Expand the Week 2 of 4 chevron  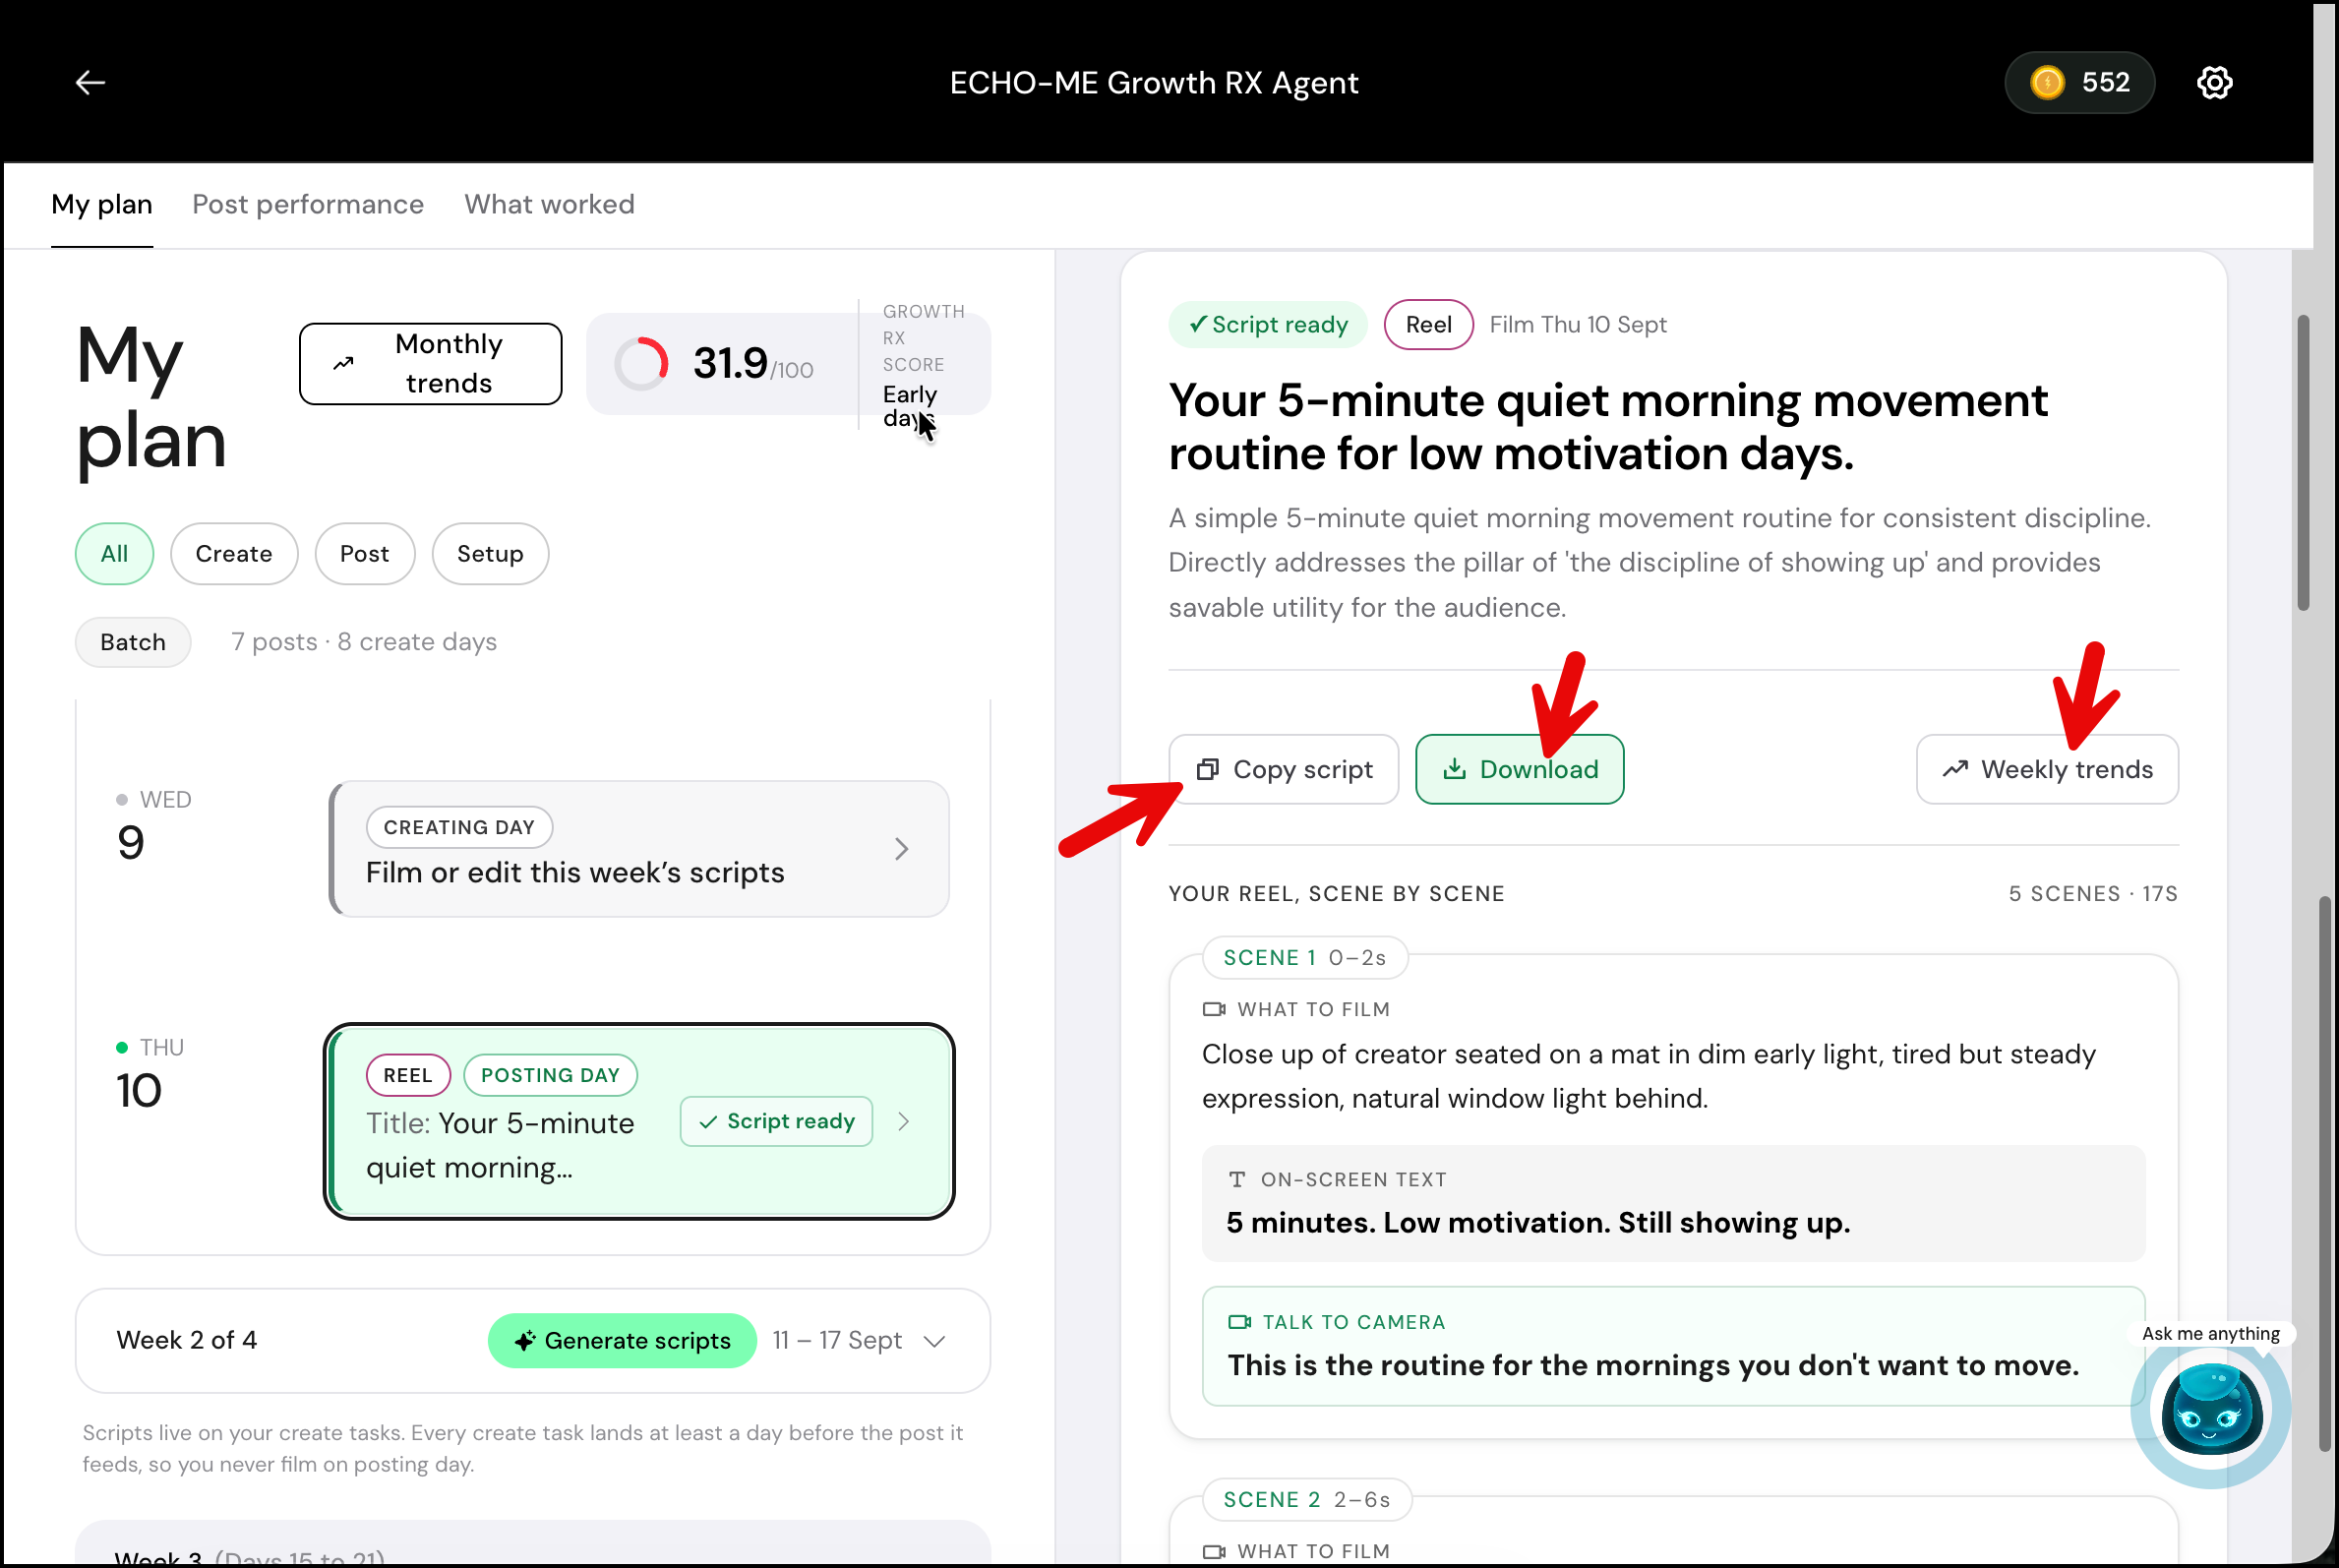[935, 1341]
